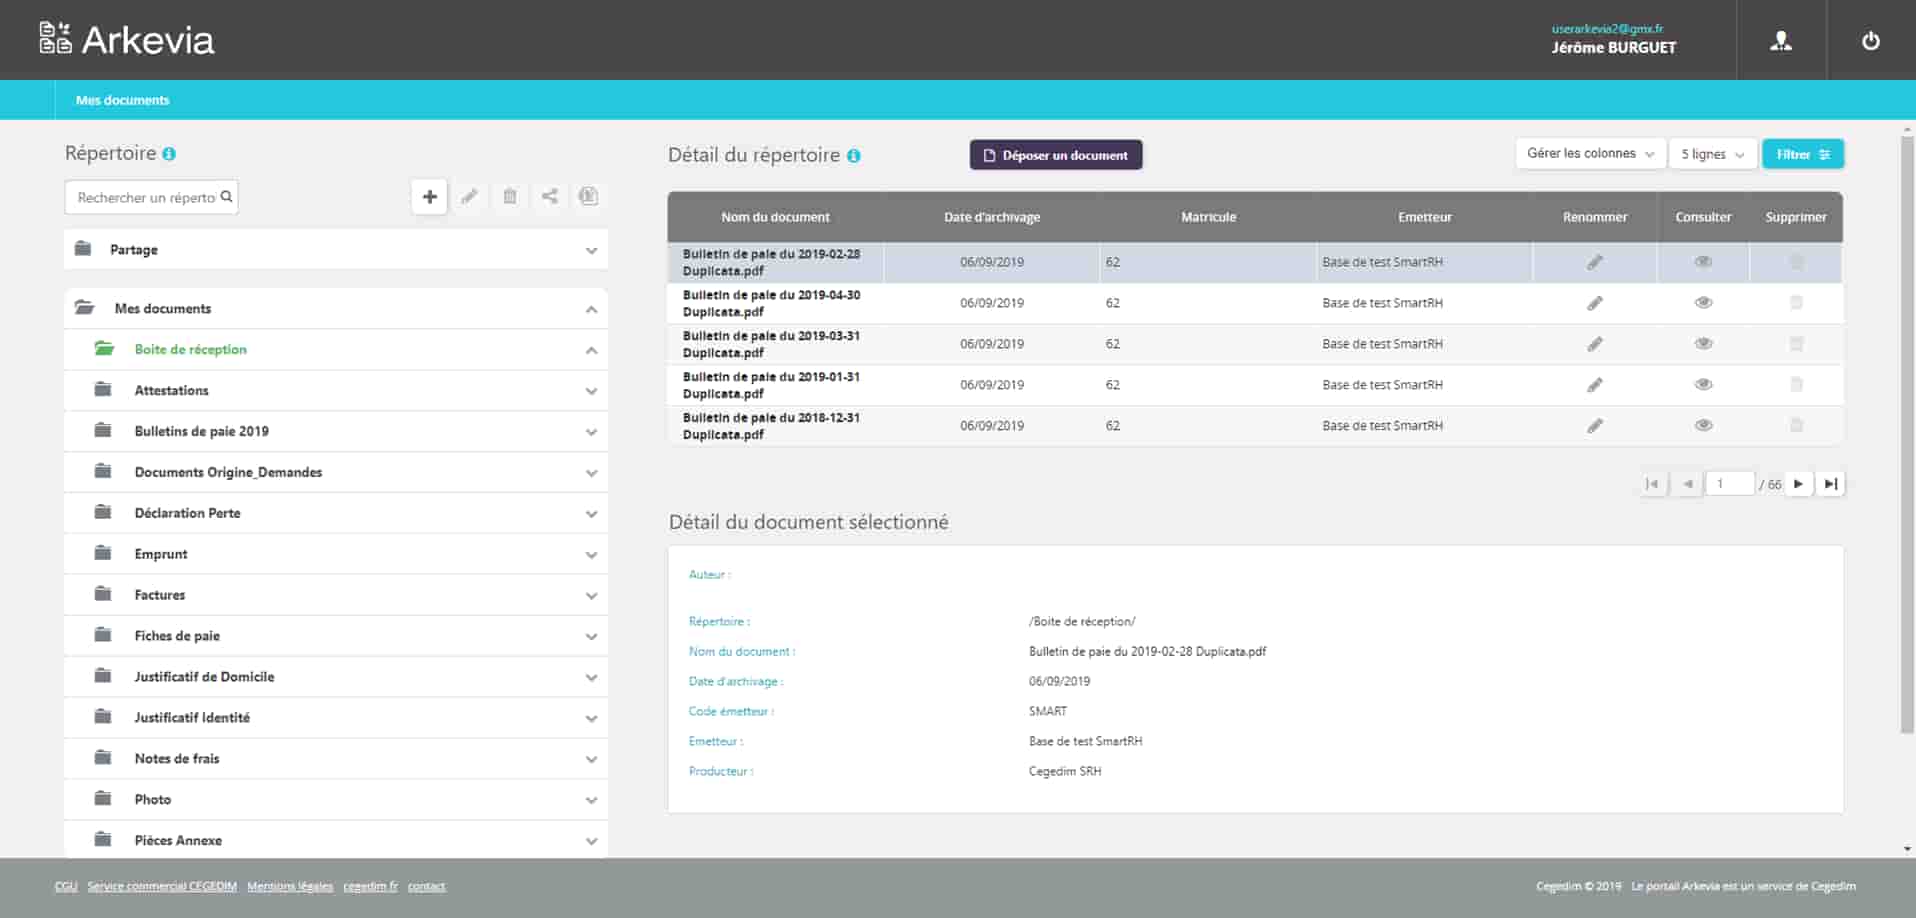This screenshot has height=918, width=1916.
Task: Open the Mes documents tab
Action: coord(122,100)
